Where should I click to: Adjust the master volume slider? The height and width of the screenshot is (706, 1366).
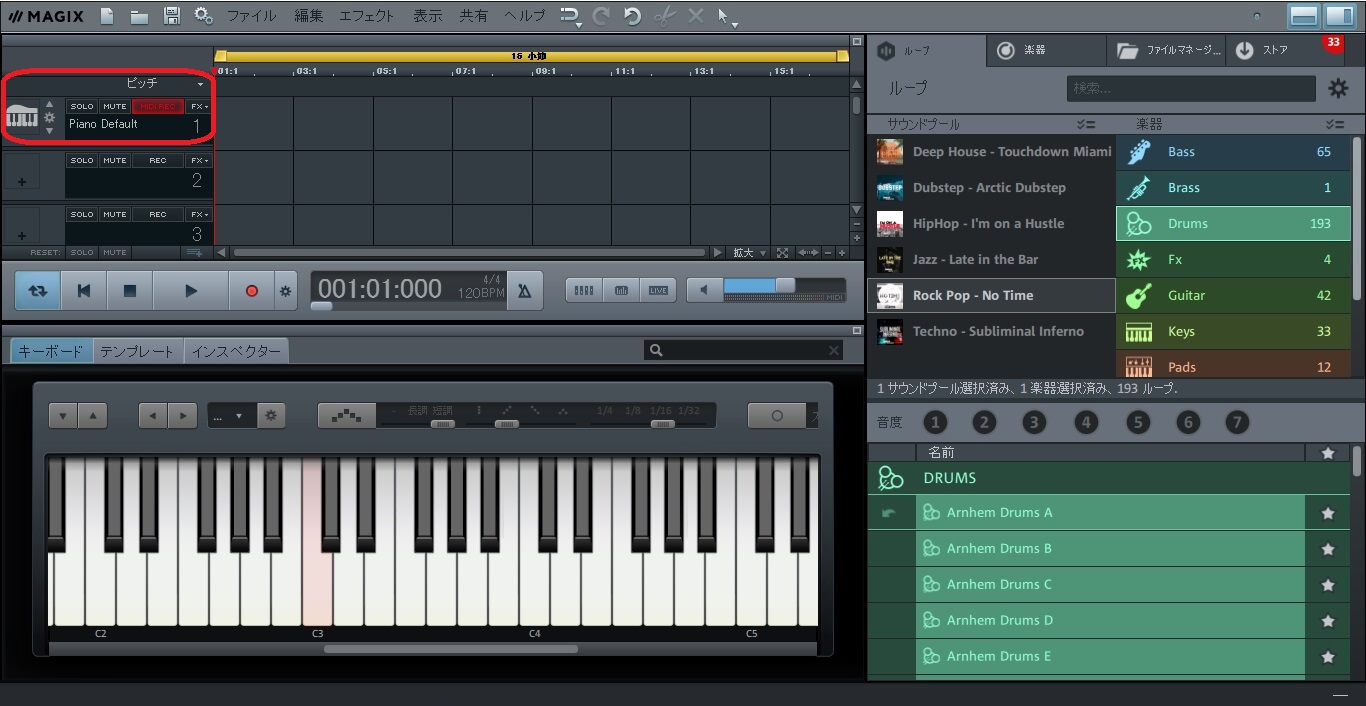click(x=785, y=286)
